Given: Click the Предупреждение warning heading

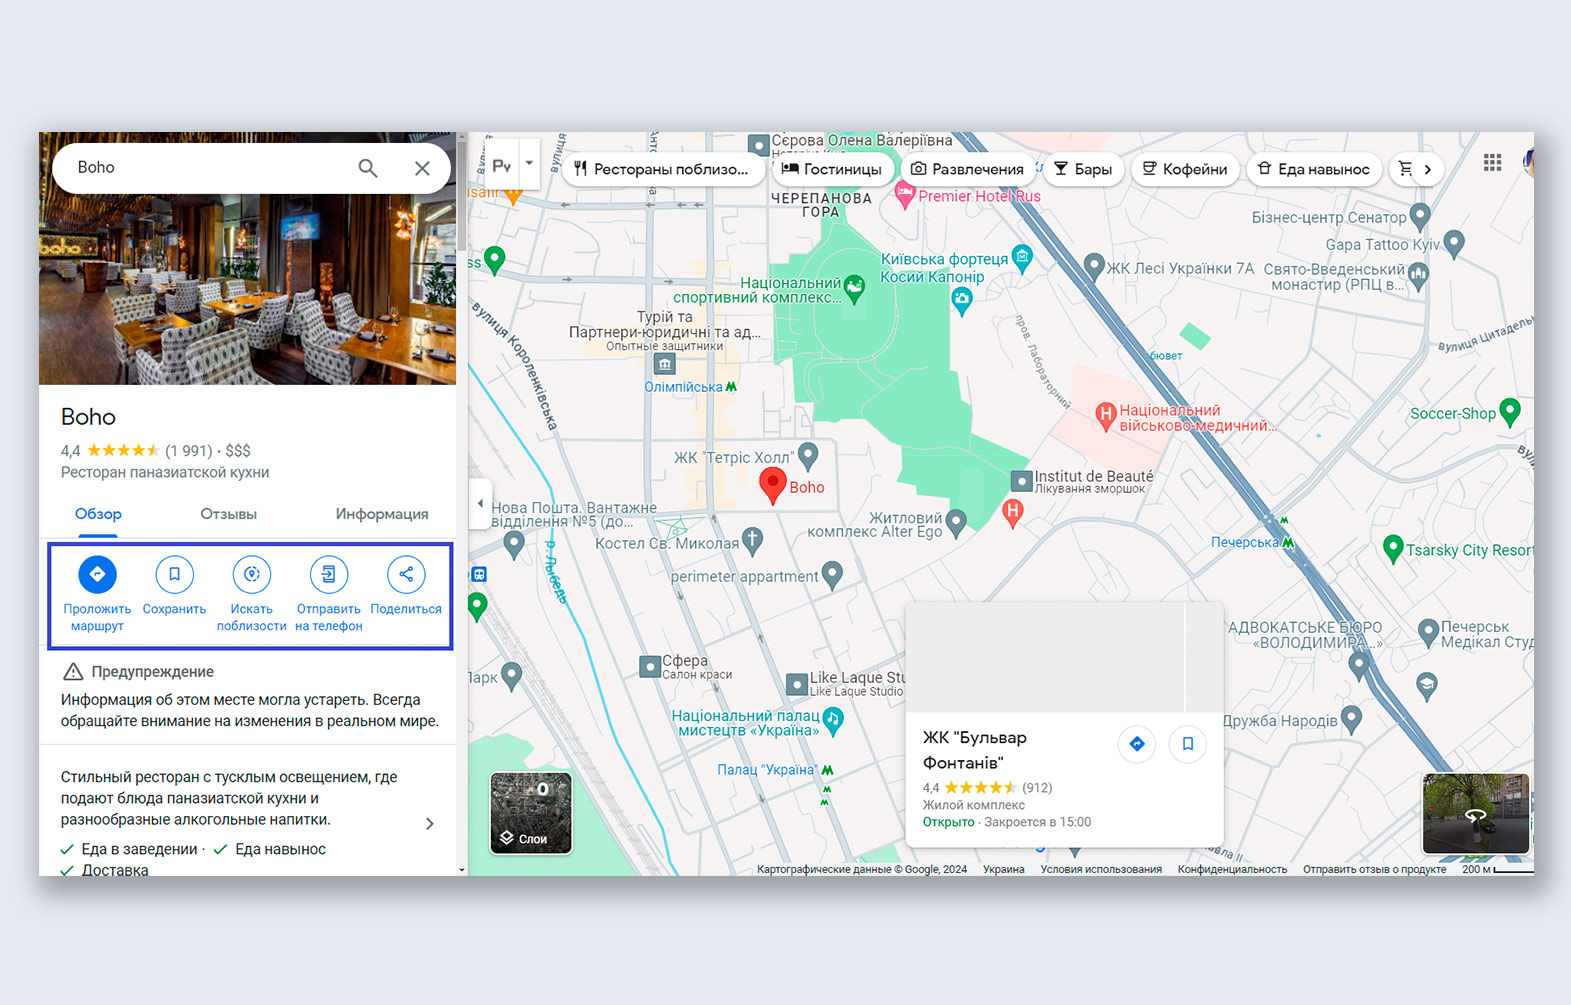Looking at the screenshot, I should pos(153,672).
